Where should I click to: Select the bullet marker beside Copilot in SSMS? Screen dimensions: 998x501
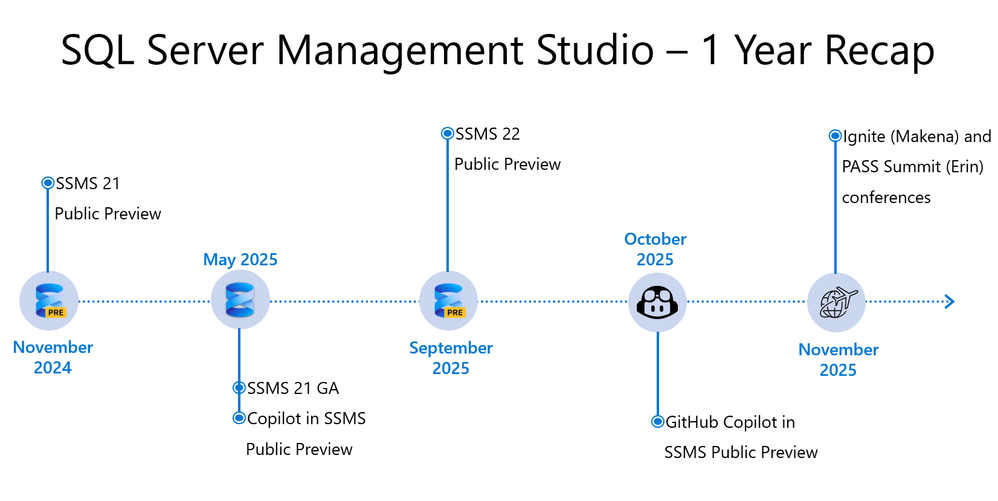coord(239,418)
